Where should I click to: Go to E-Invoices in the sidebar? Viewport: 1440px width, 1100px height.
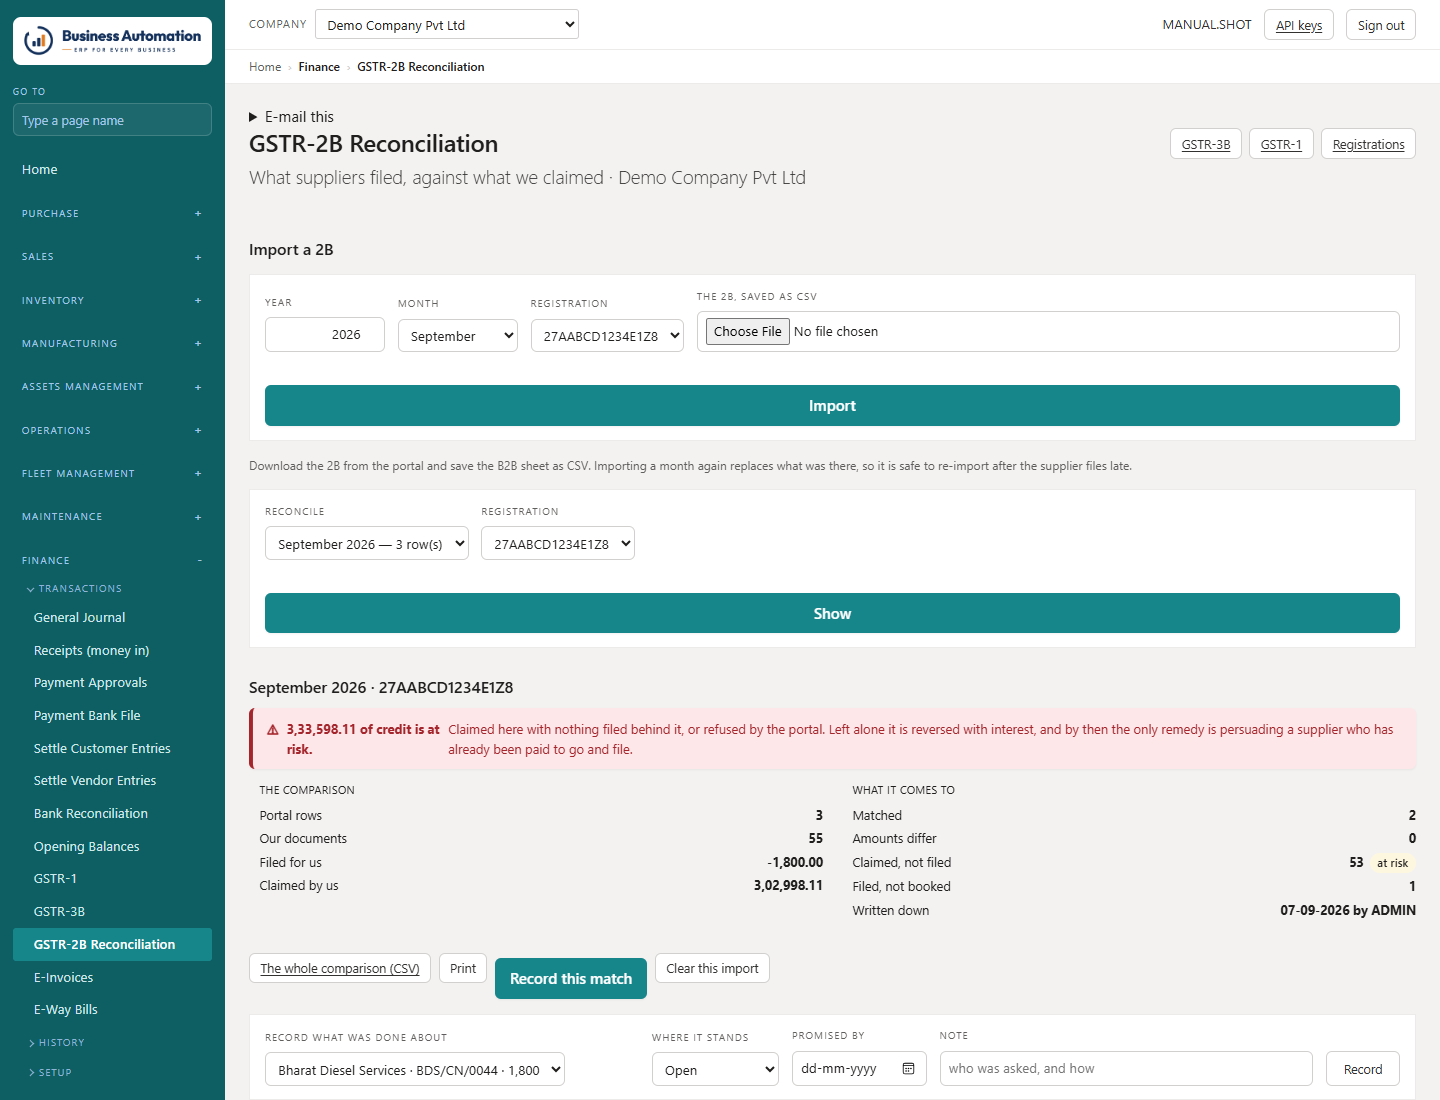pyautogui.click(x=63, y=978)
